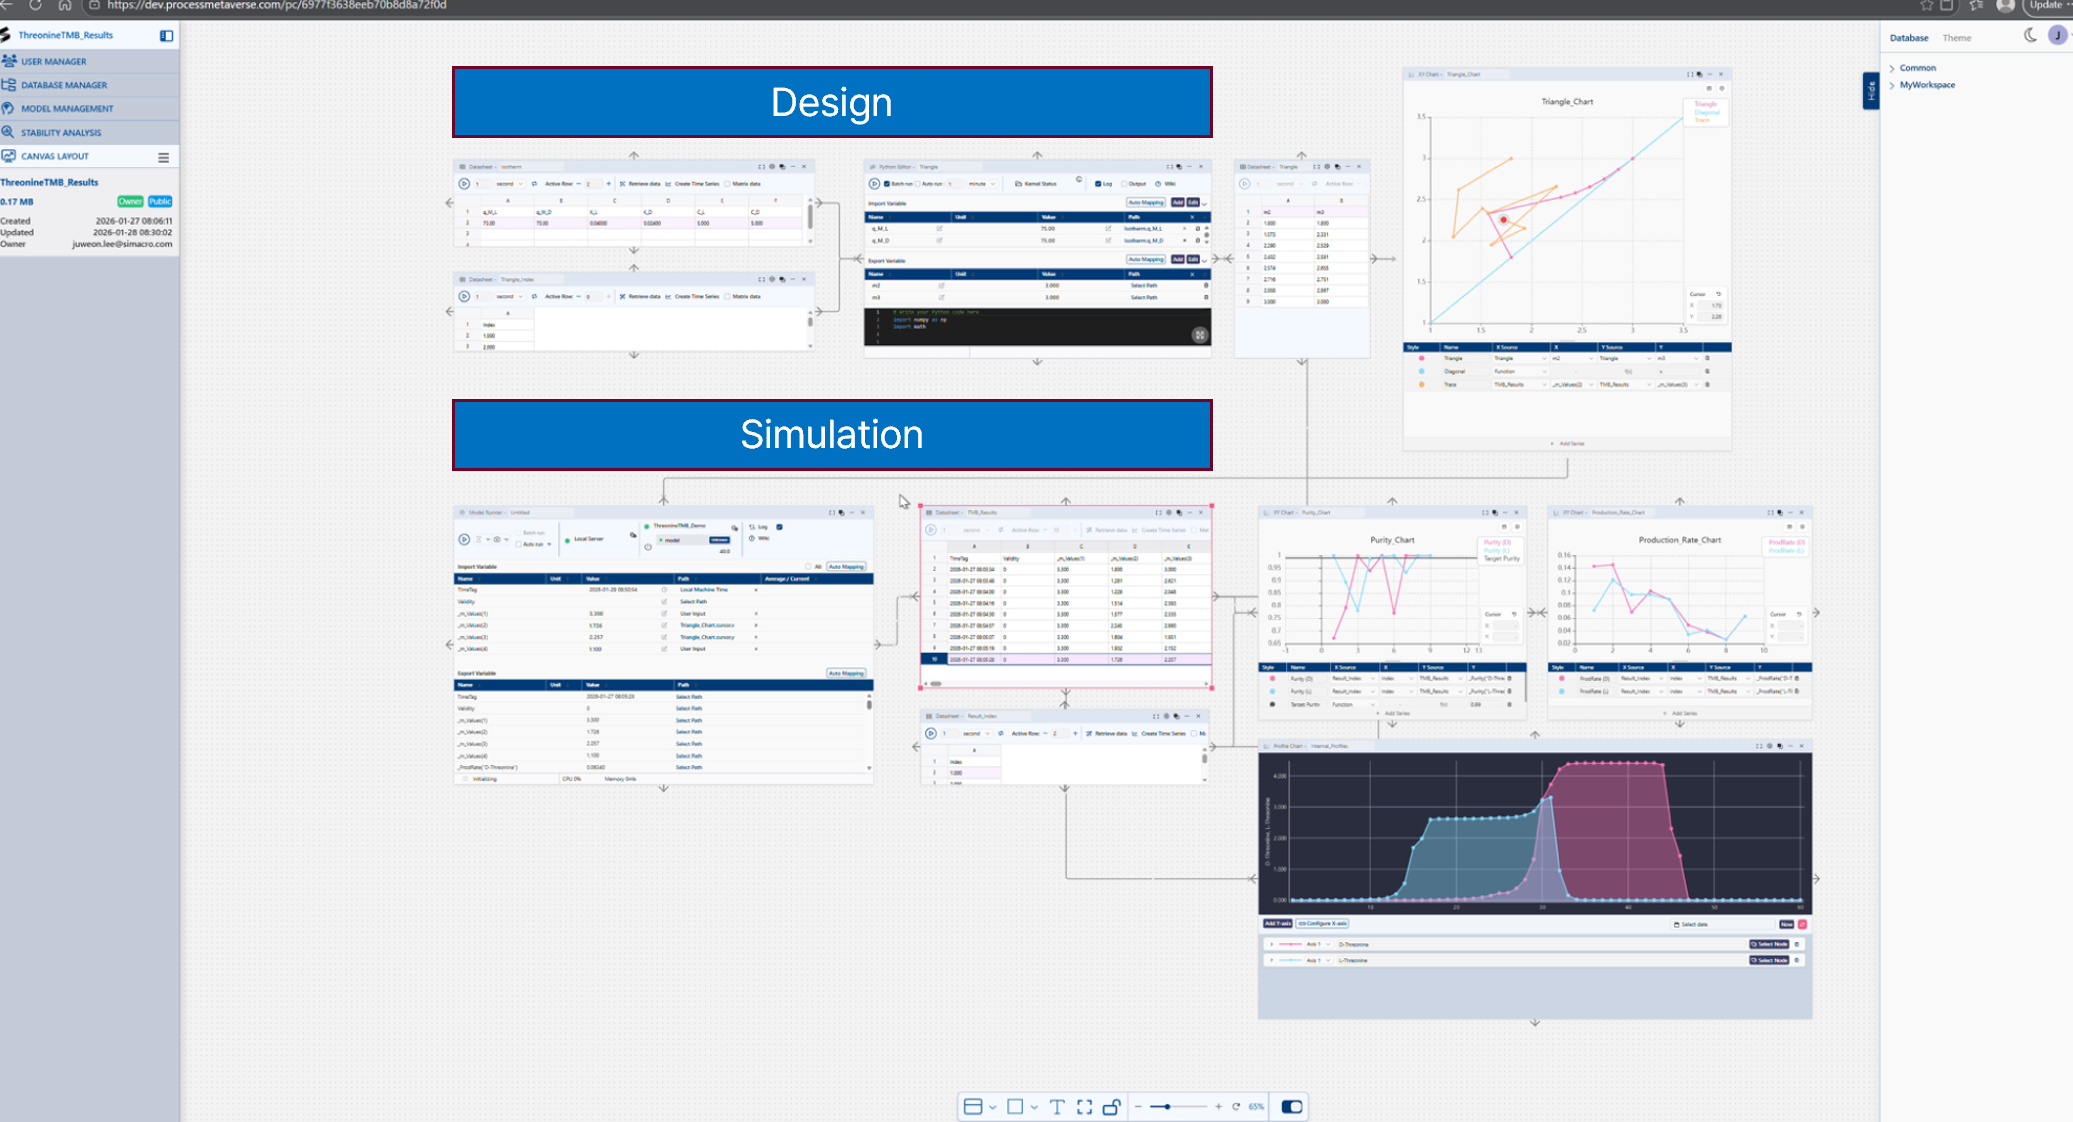Open Stability Analysis section
Screen dimensions: 2073x1122
(x=61, y=133)
